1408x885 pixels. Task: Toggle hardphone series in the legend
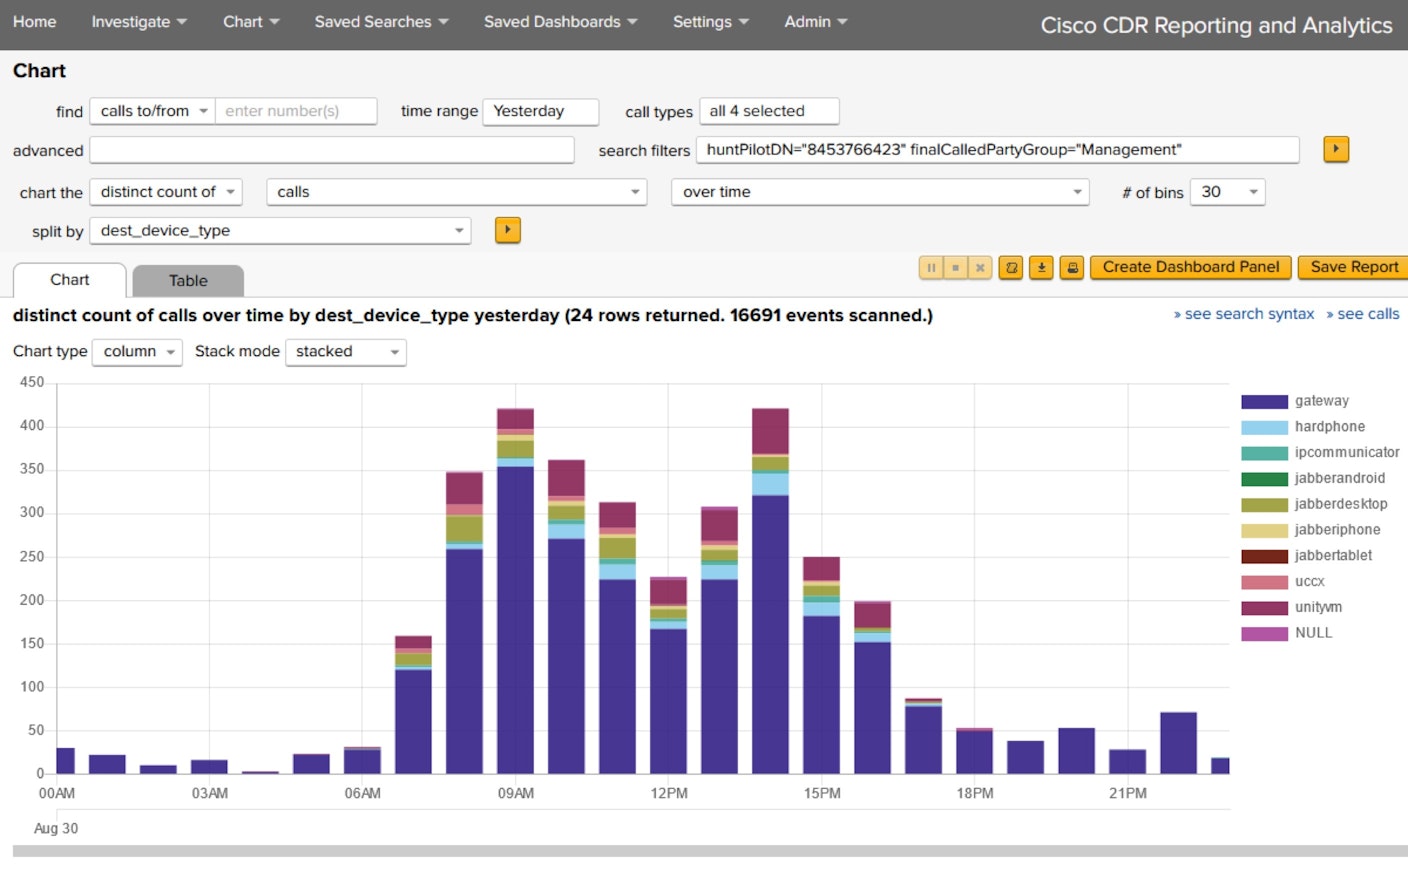click(1329, 427)
